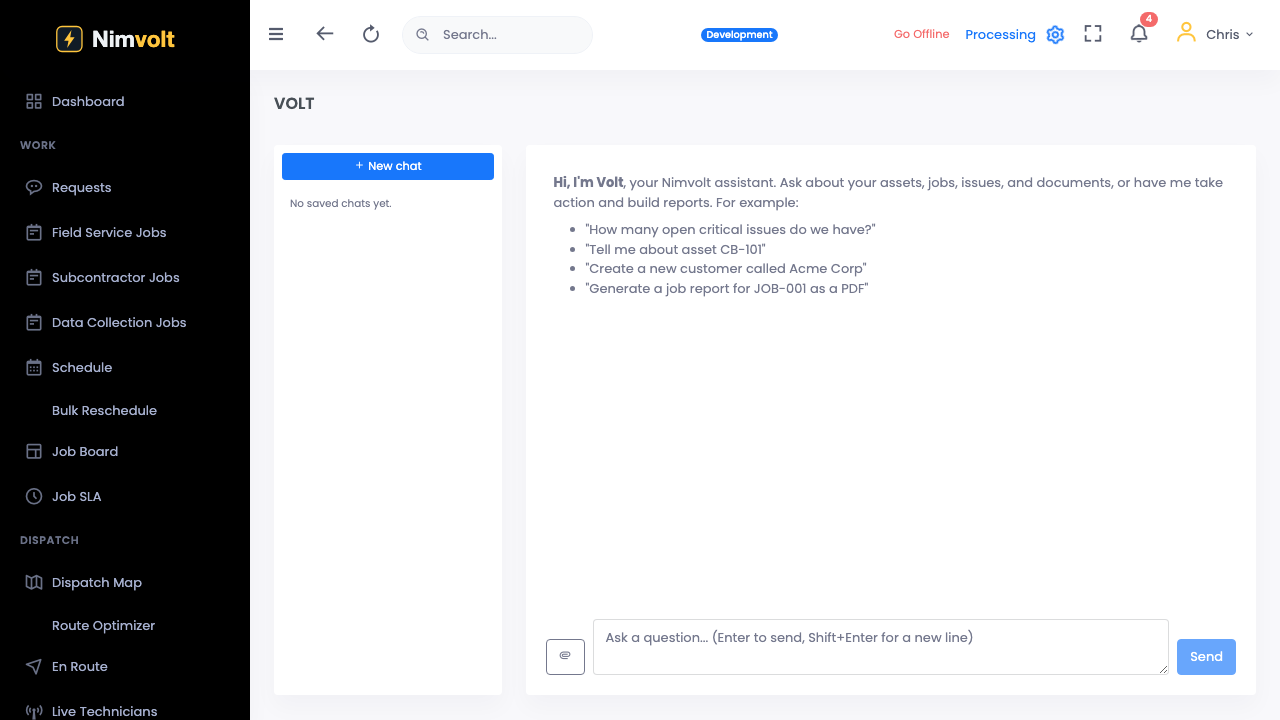Open Field Service Jobs
Screen dimensions: 1280x720
[109, 232]
